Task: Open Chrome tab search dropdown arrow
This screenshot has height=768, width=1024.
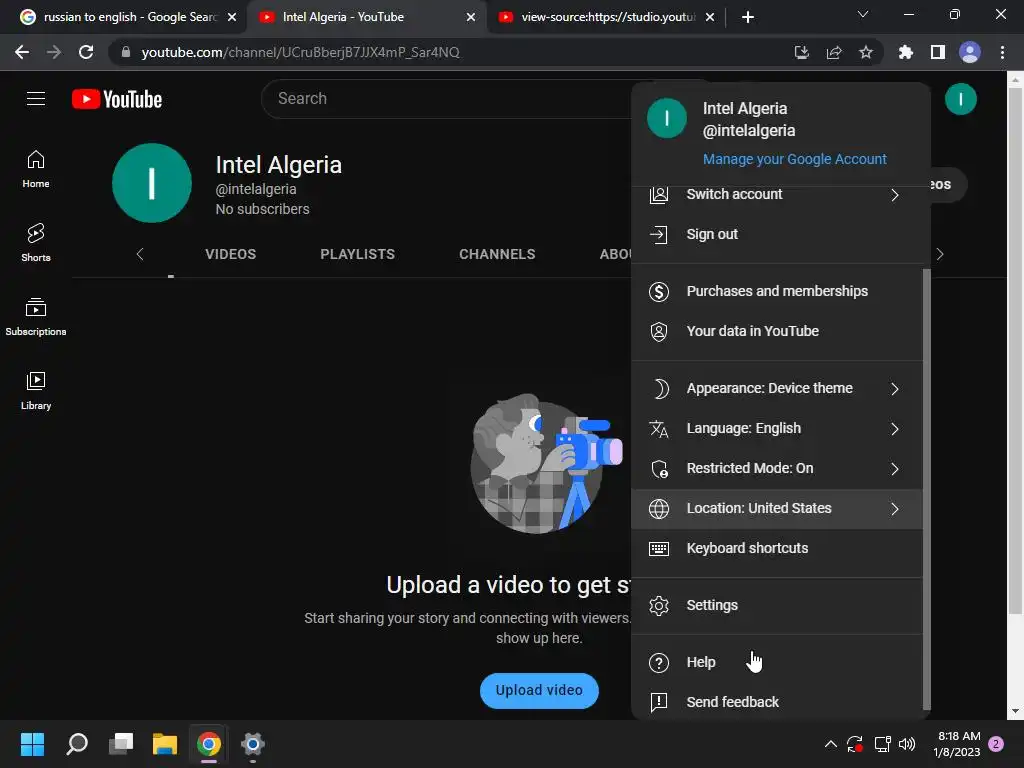Action: pos(863,14)
